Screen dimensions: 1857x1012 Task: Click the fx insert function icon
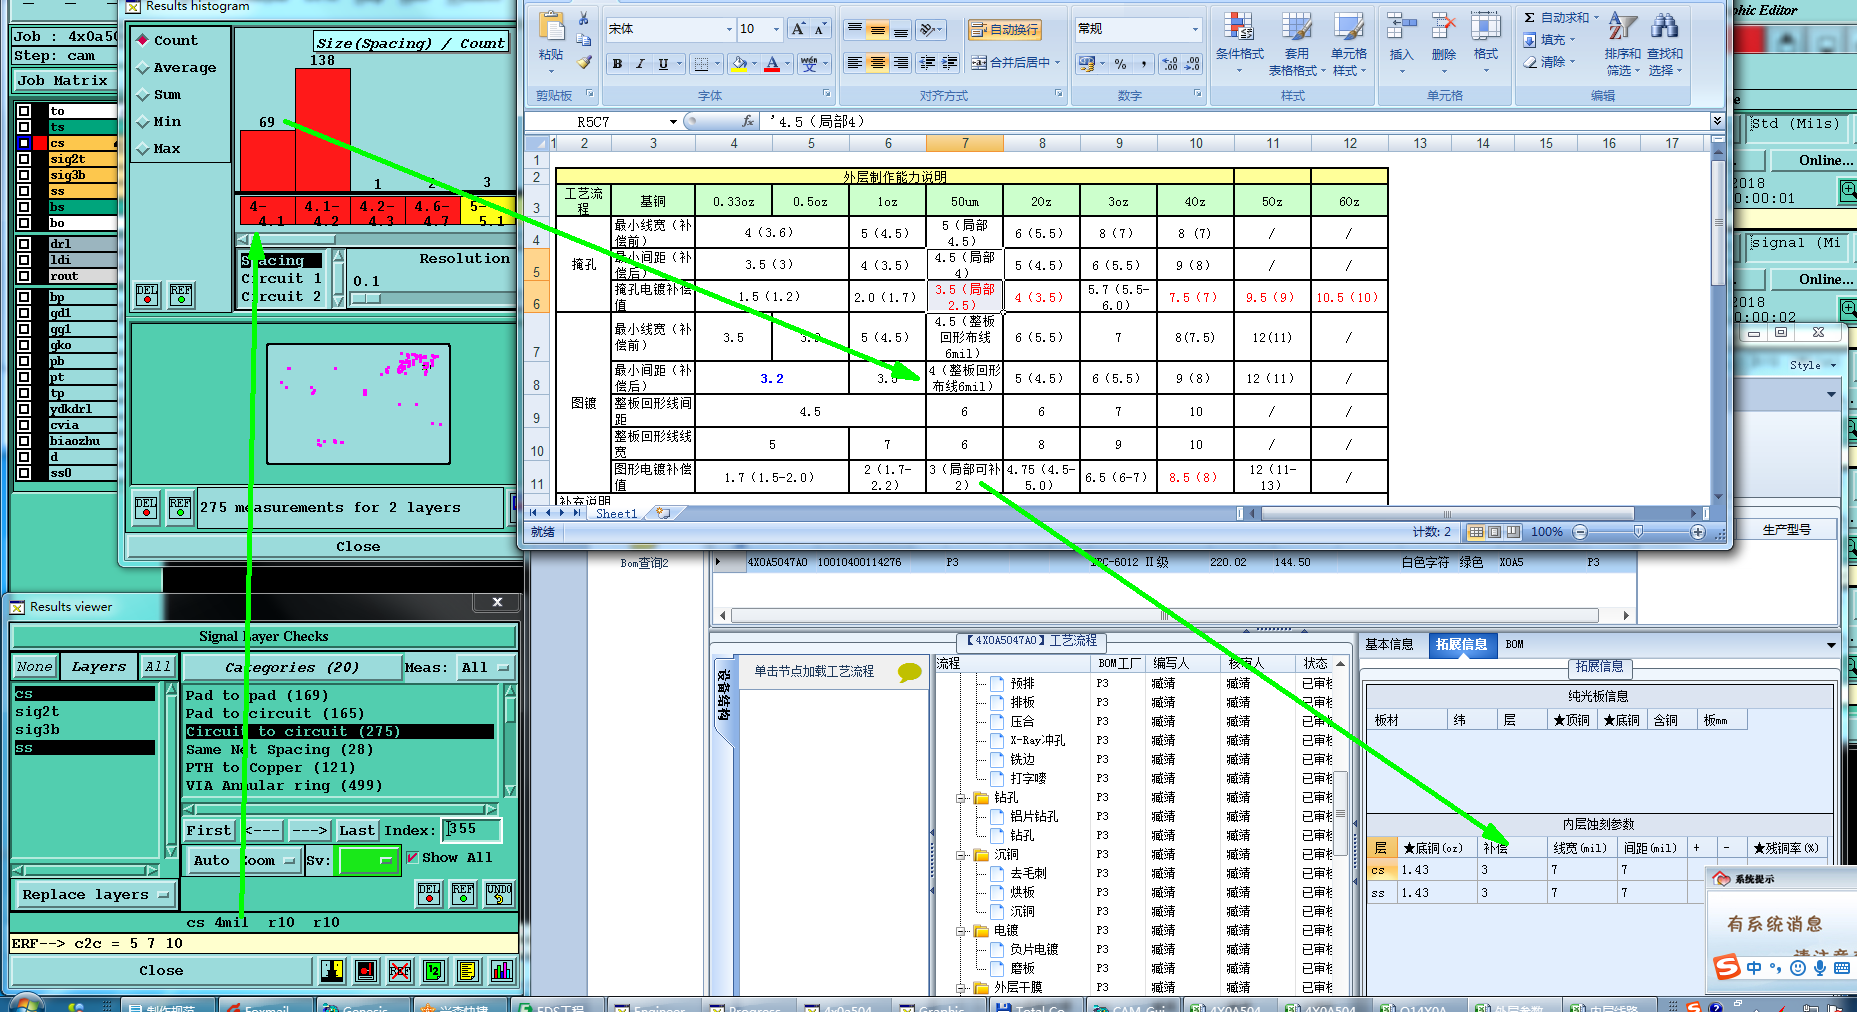tap(747, 121)
